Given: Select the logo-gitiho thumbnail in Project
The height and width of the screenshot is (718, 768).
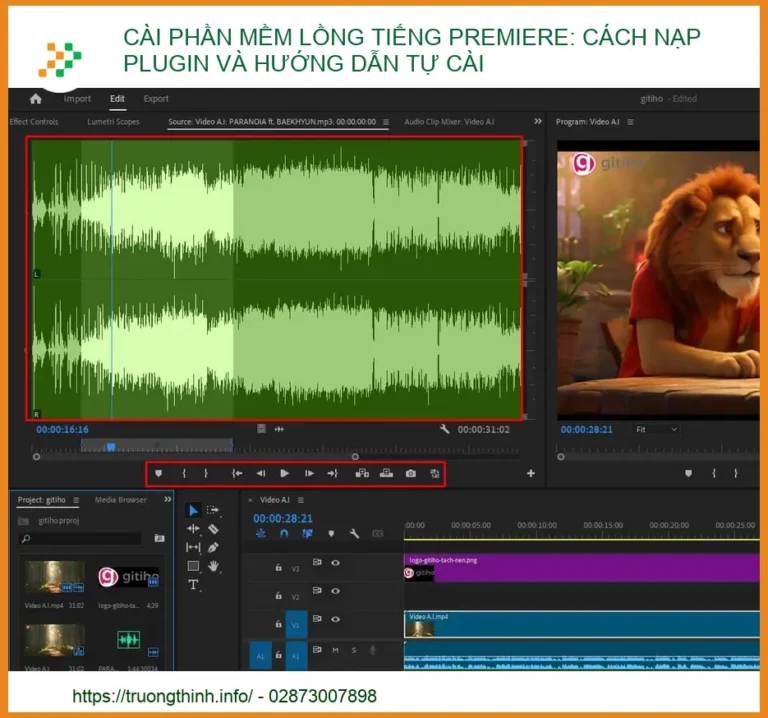Looking at the screenshot, I should [x=128, y=577].
